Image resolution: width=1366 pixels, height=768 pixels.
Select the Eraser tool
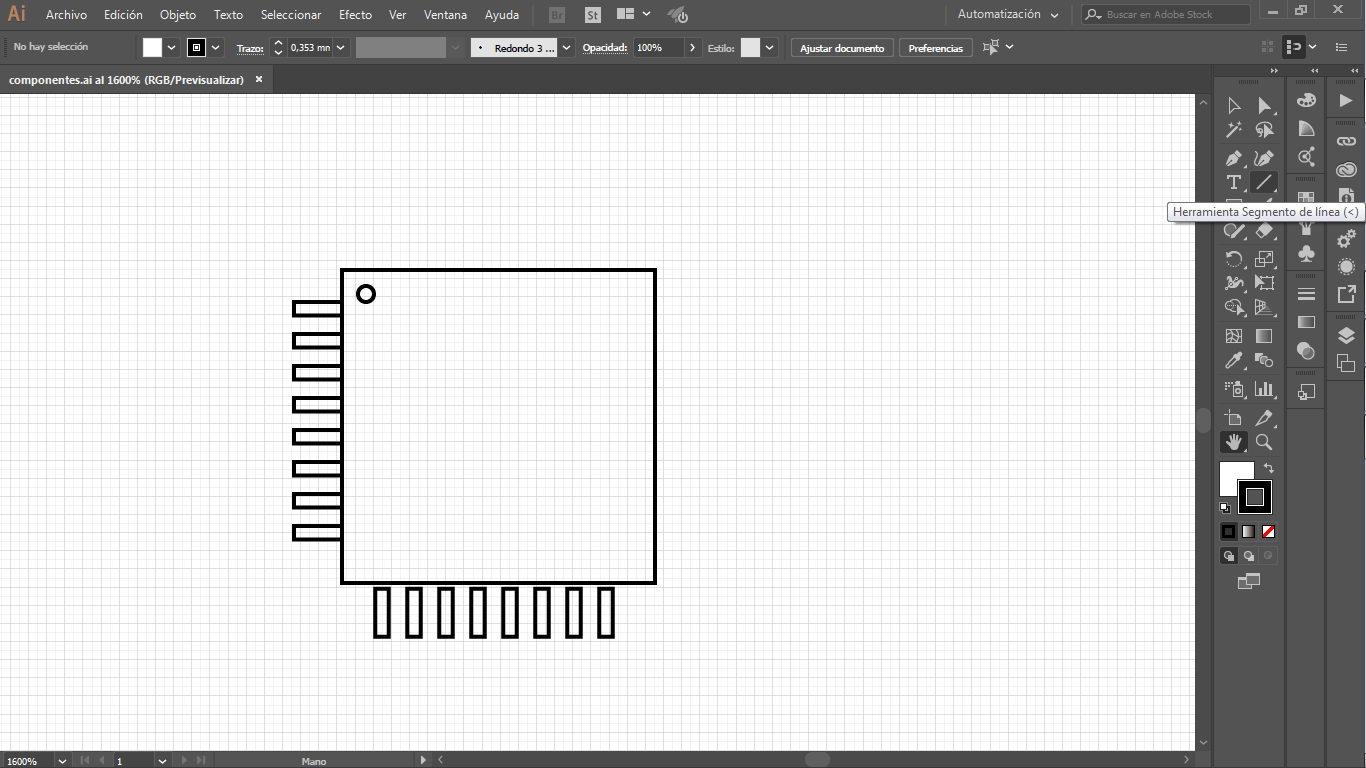[1264, 232]
